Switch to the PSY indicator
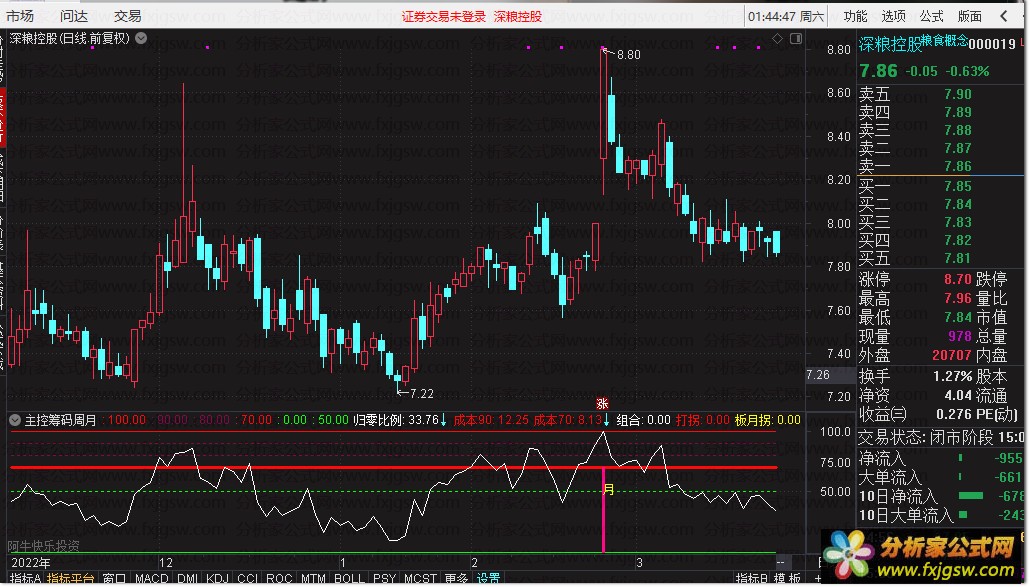Image resolution: width=1031 pixels, height=587 pixels. 385,578
